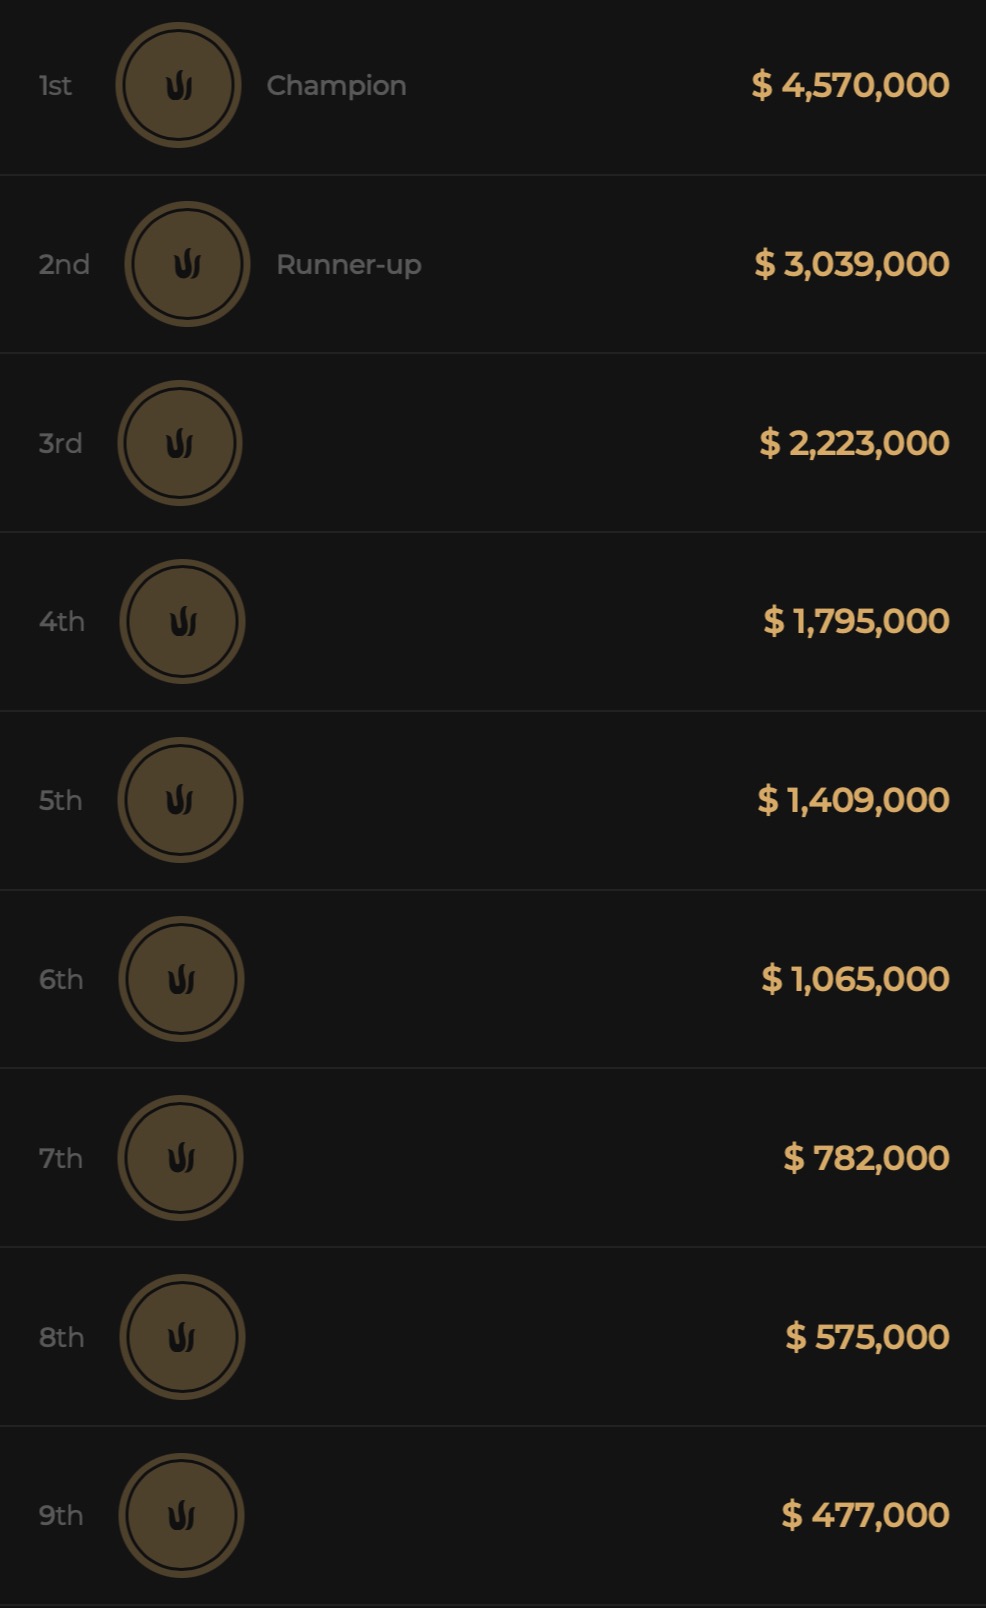Viewport: 986px width, 1608px height.
Task: Click the 5th place avatar icon
Action: pos(180,800)
